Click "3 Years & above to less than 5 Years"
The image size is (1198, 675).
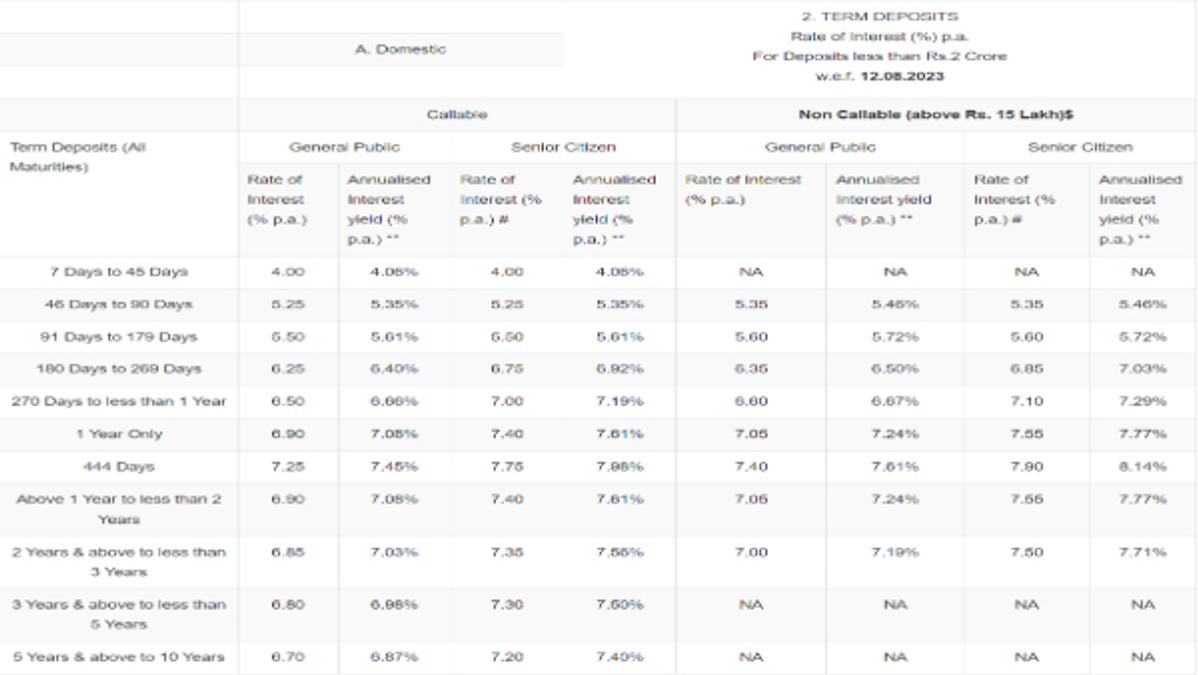pyautogui.click(x=118, y=614)
